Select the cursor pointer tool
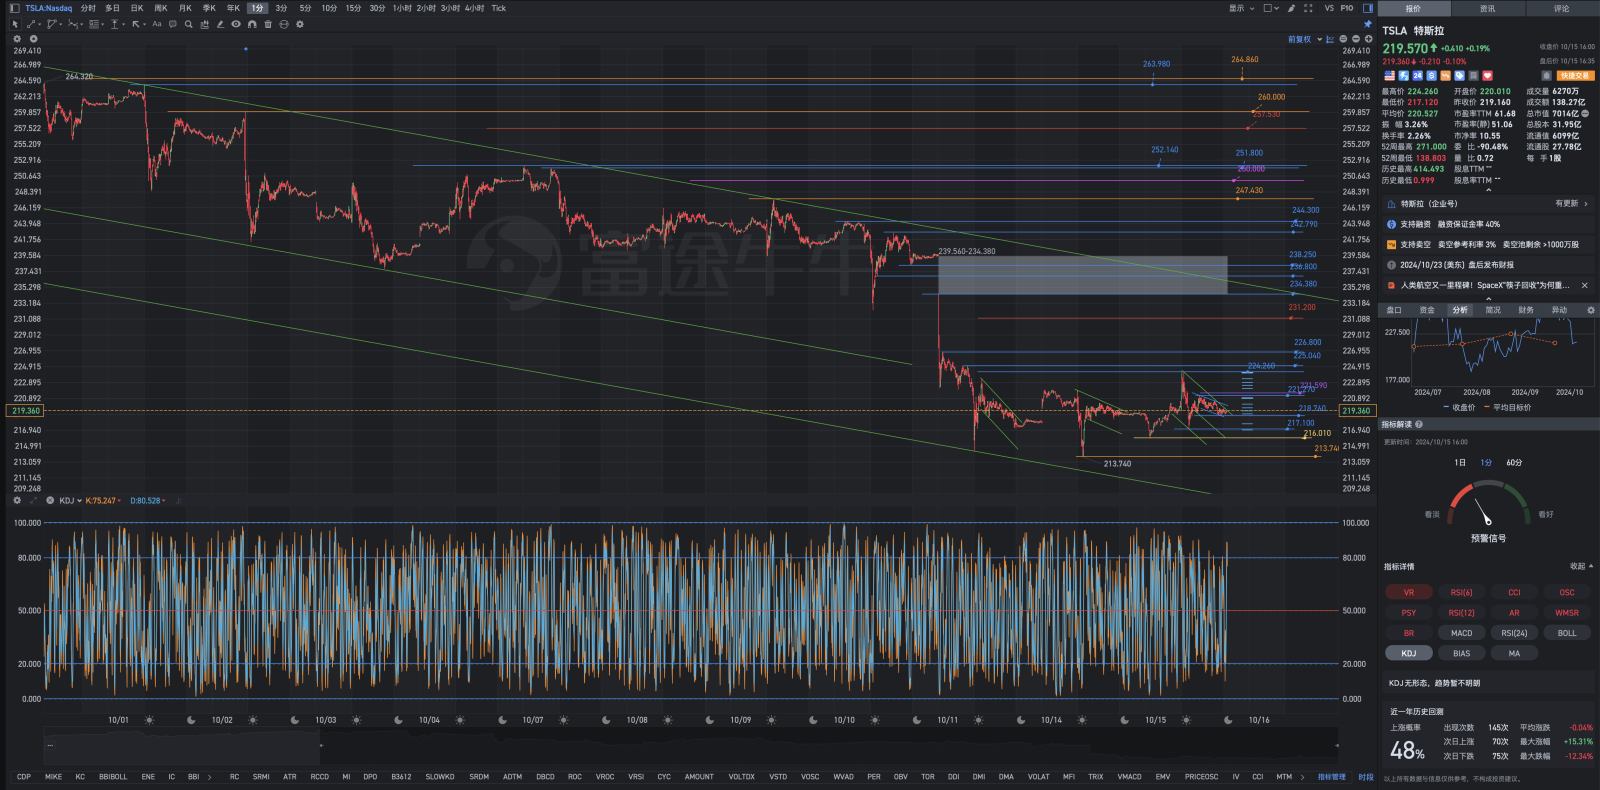This screenshot has width=1600, height=790. click(x=15, y=24)
